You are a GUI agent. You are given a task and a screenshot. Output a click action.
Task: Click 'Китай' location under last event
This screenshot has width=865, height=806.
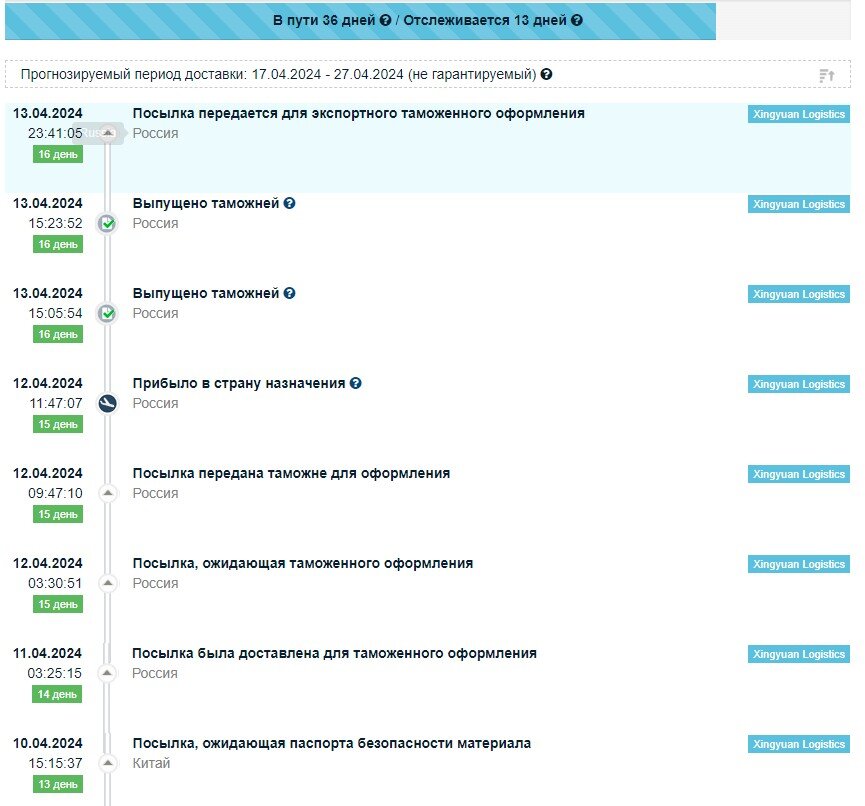[x=151, y=763]
